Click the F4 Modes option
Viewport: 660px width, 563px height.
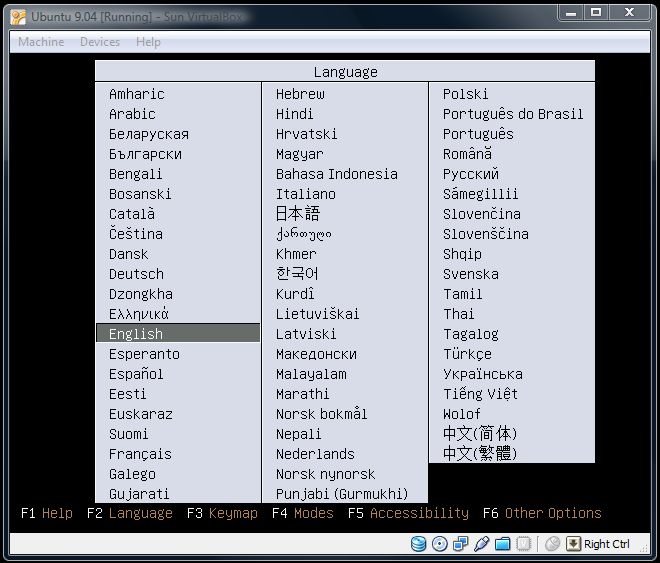[x=303, y=513]
